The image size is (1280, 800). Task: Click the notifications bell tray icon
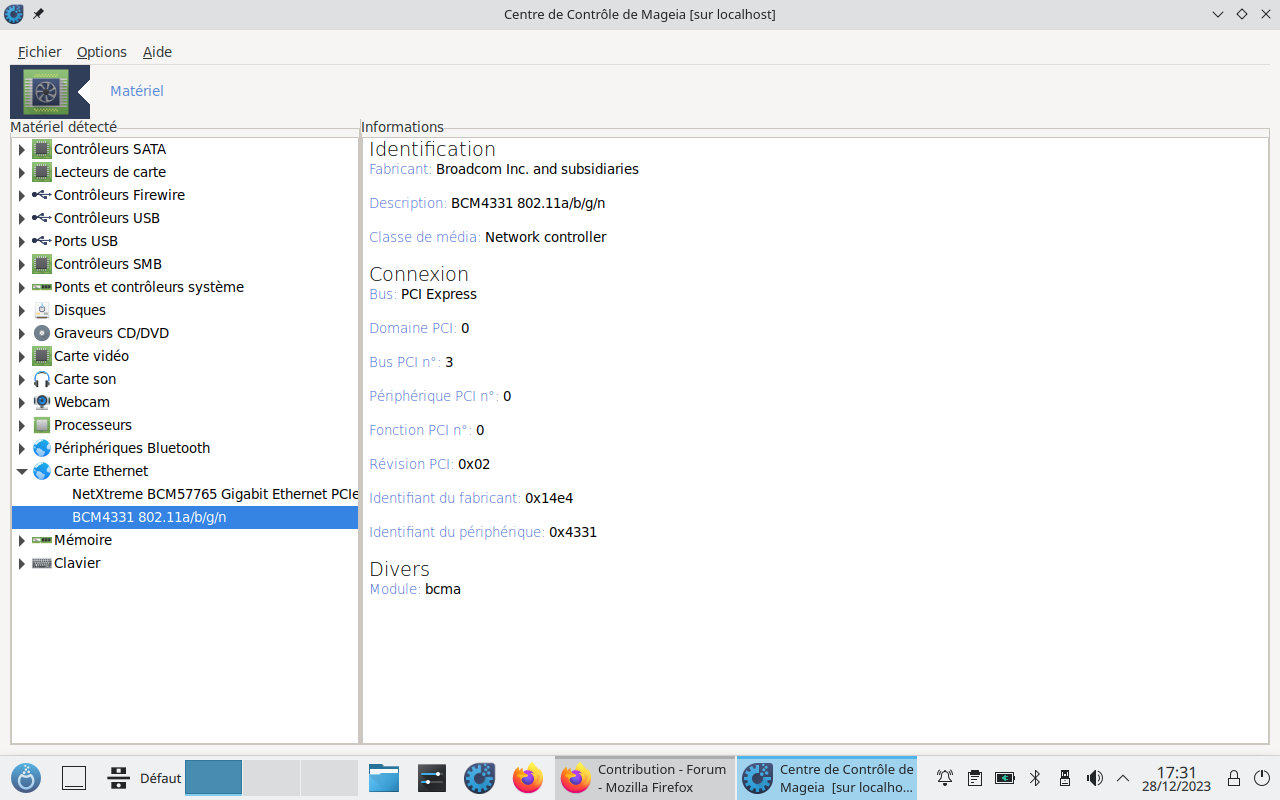click(x=945, y=778)
